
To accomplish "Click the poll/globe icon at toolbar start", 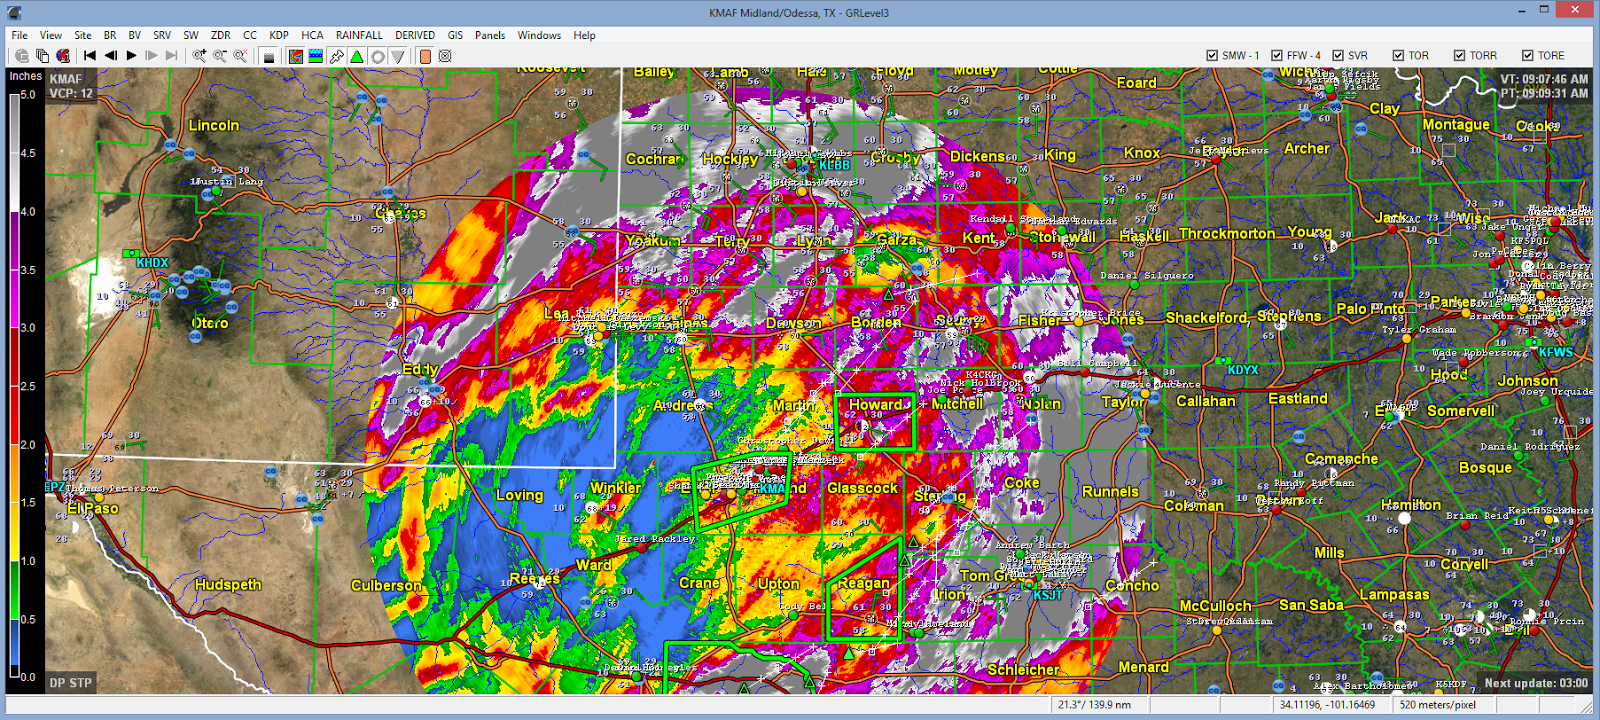I will (22, 56).
